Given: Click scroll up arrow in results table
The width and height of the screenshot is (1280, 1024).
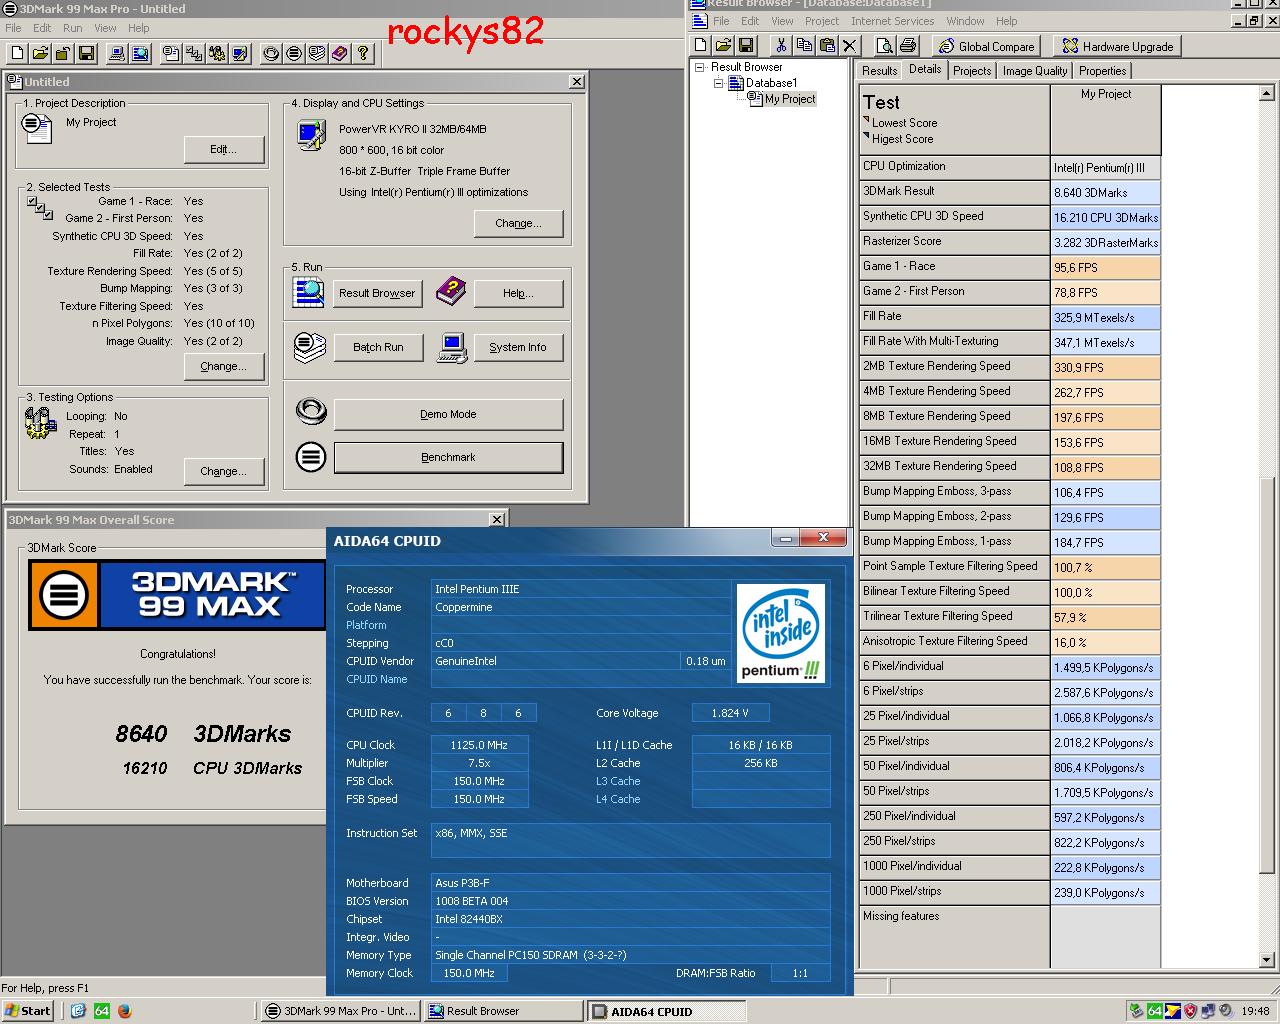Looking at the screenshot, I should point(1268,93).
